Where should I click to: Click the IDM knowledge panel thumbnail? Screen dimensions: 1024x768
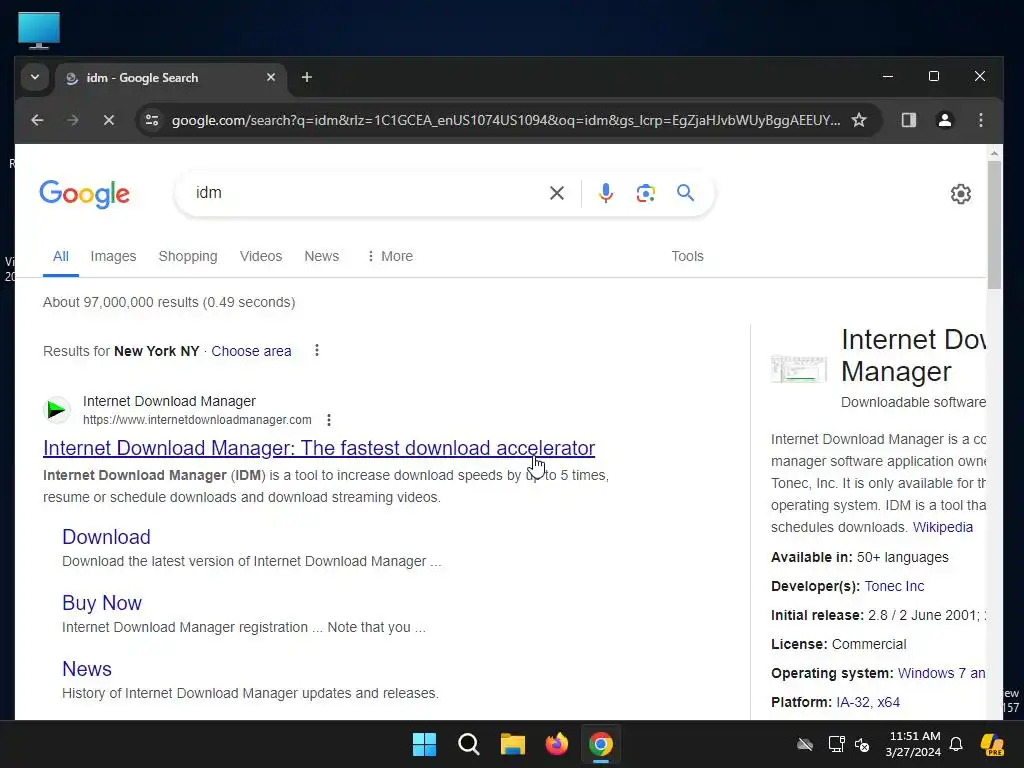[799, 369]
